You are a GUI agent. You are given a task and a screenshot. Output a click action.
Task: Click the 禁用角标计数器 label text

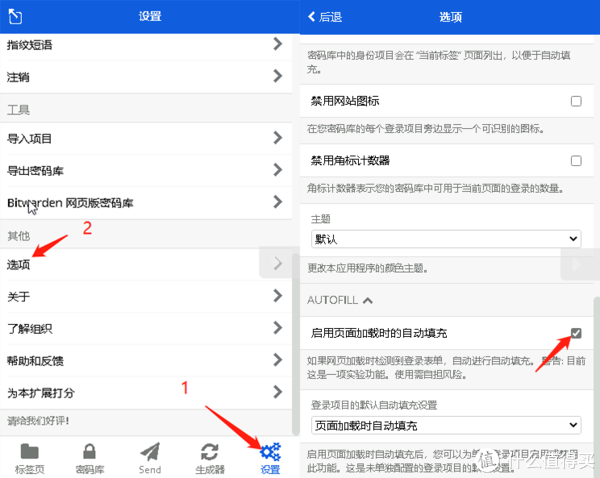[350, 161]
